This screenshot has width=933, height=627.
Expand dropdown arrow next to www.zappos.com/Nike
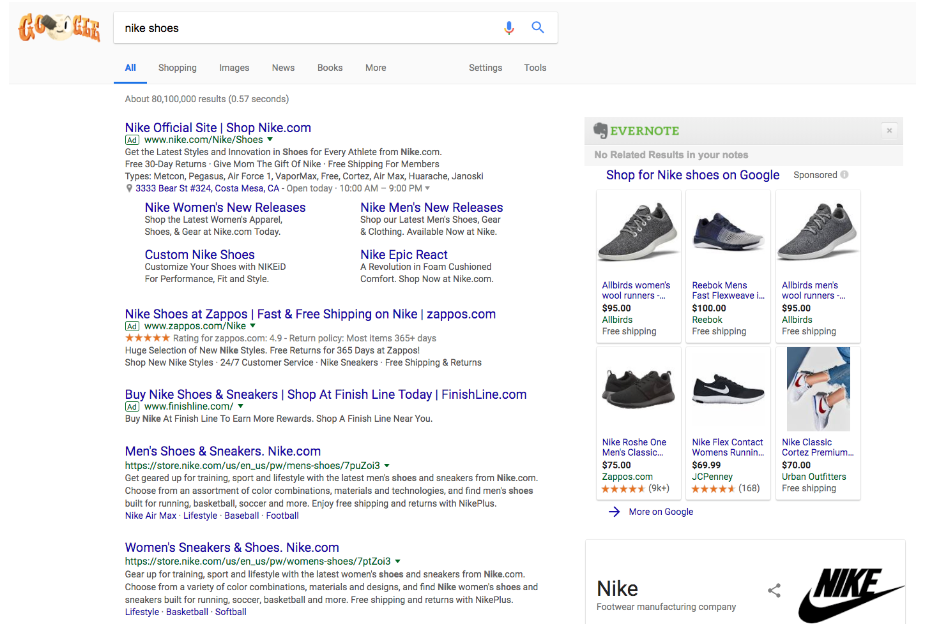pos(253,326)
